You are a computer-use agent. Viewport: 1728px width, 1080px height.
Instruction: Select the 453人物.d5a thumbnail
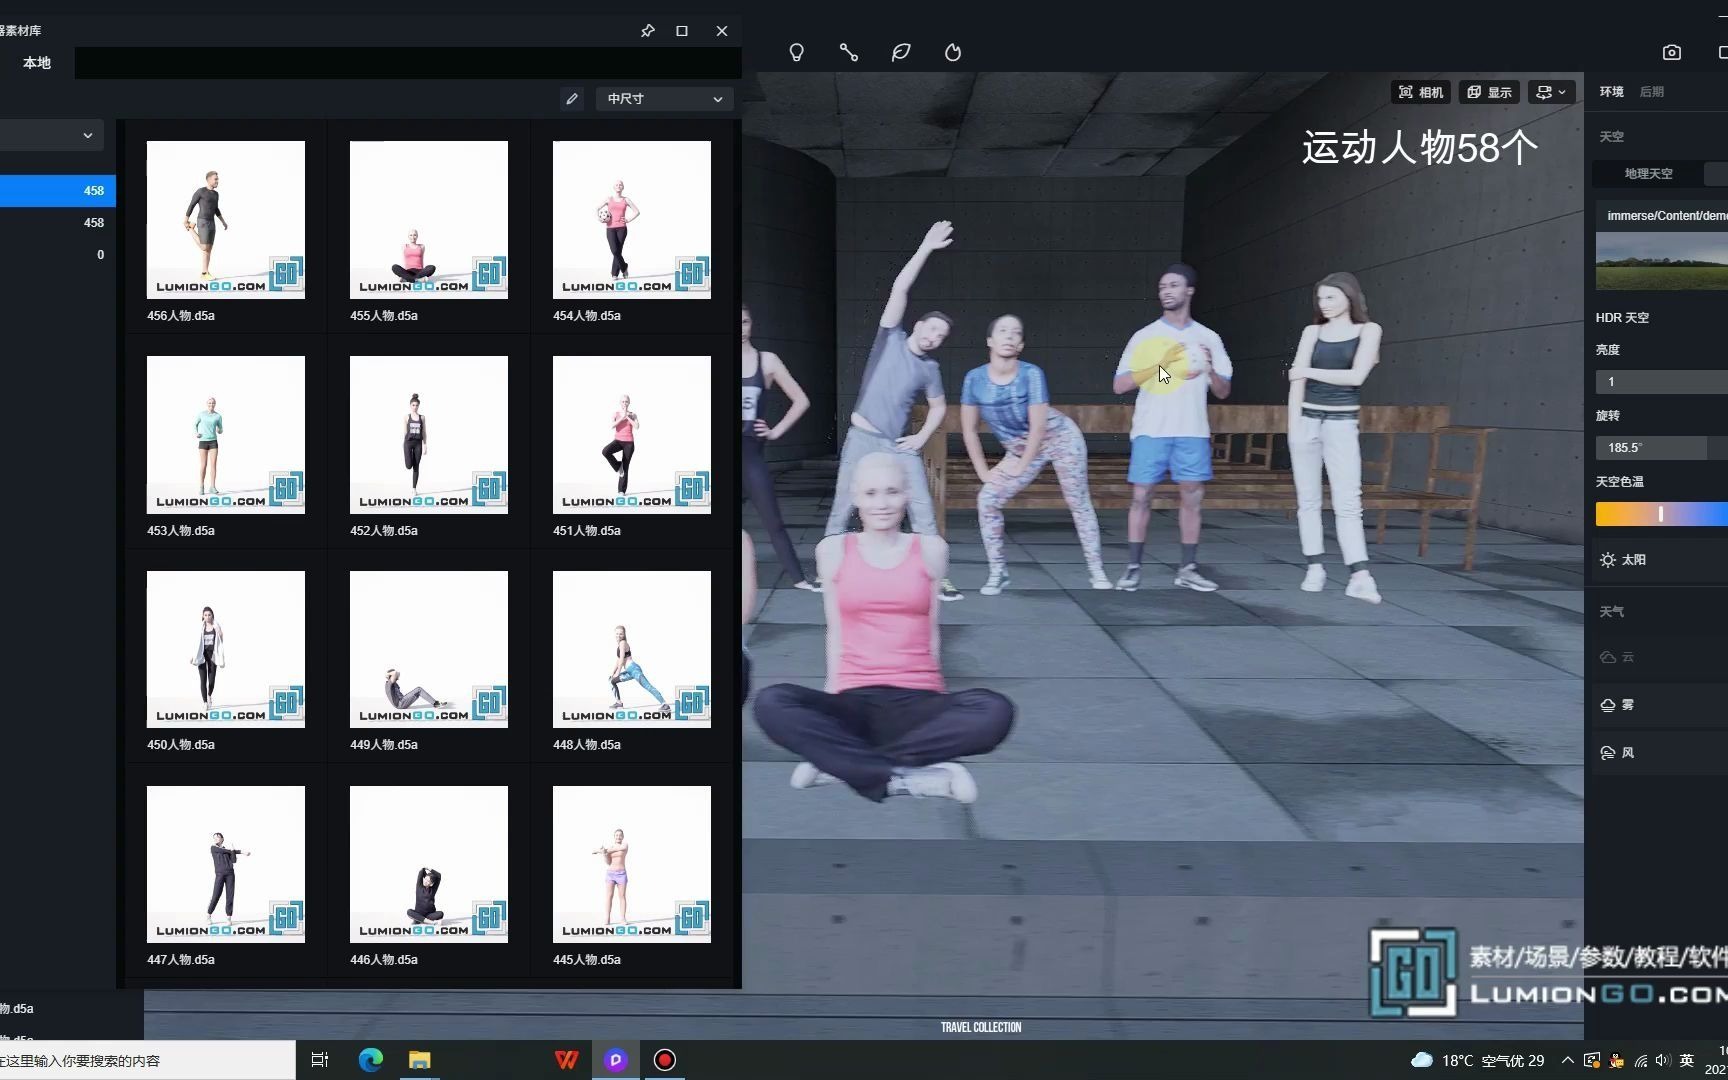point(226,434)
